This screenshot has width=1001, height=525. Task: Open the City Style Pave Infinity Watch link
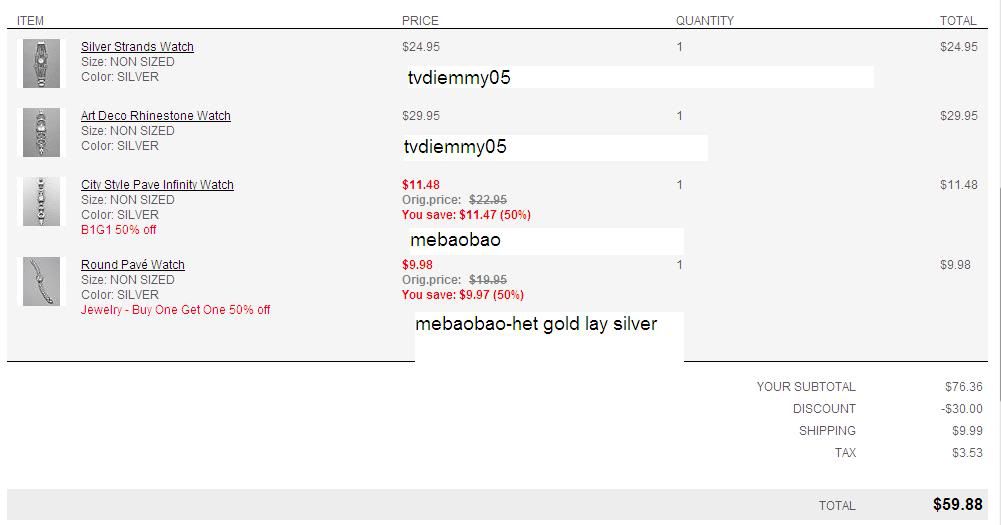tap(157, 185)
